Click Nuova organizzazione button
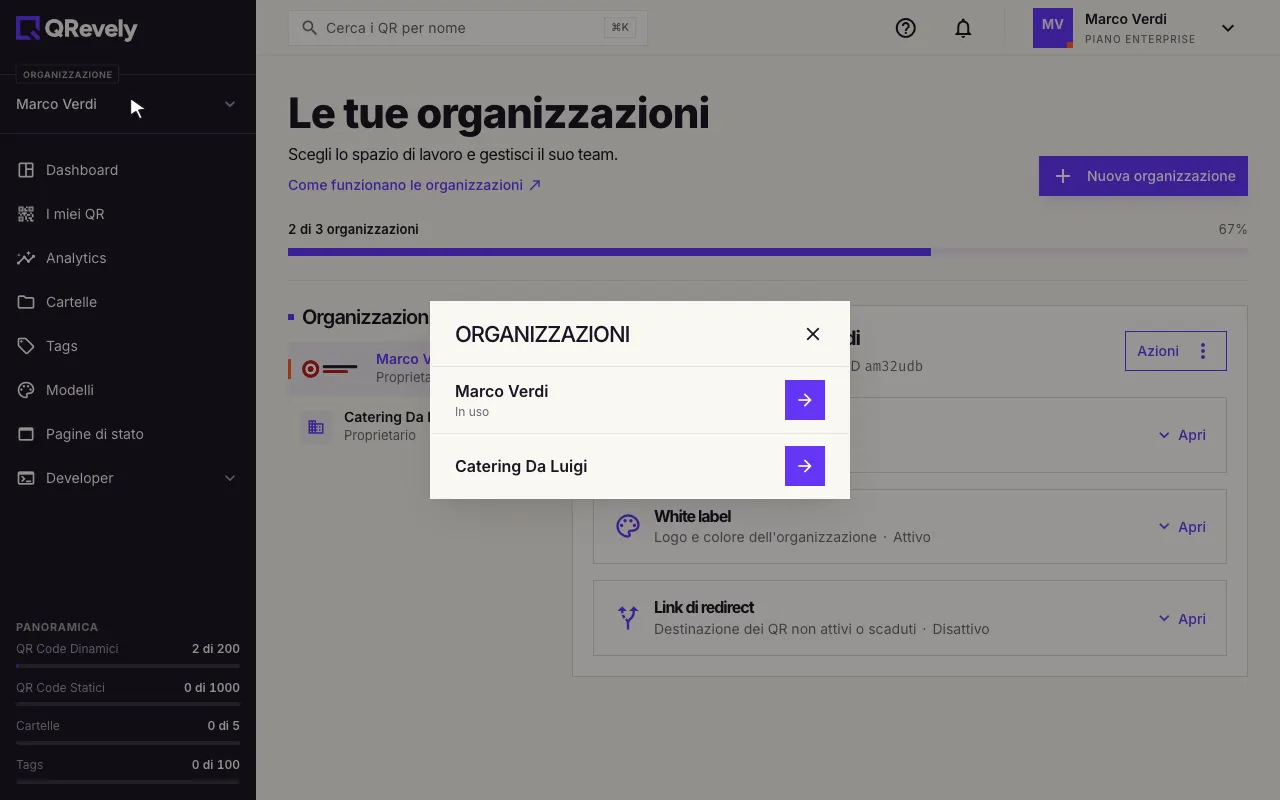 tap(1143, 176)
